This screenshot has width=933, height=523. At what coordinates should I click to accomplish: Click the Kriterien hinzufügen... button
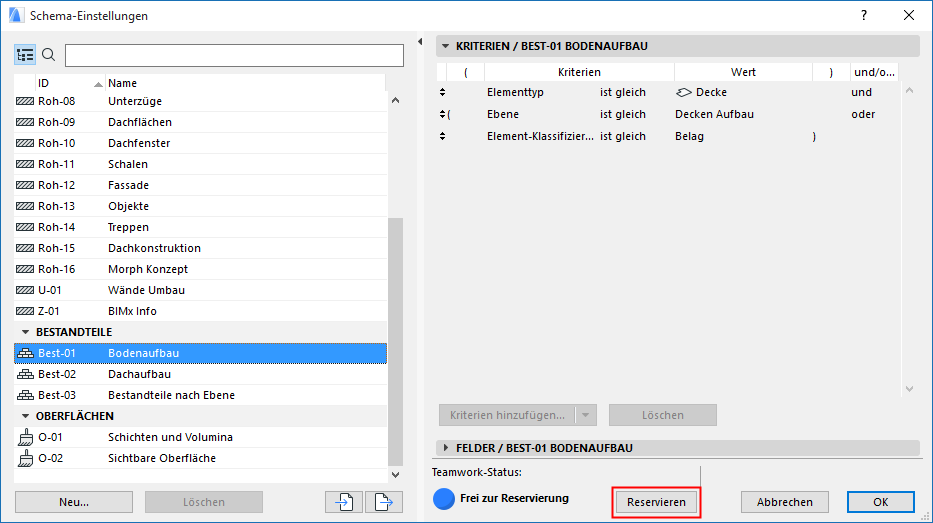point(507,415)
